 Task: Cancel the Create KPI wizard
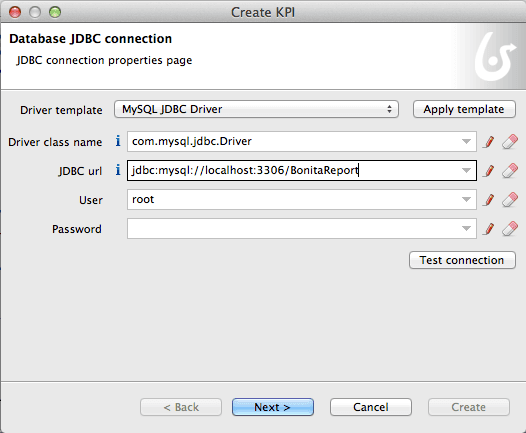coord(371,407)
